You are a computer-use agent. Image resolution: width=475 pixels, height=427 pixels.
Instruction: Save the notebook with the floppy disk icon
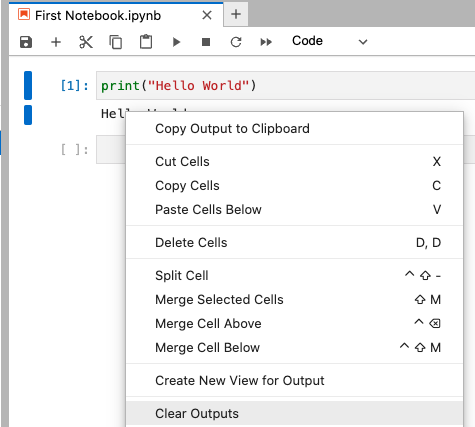click(26, 42)
